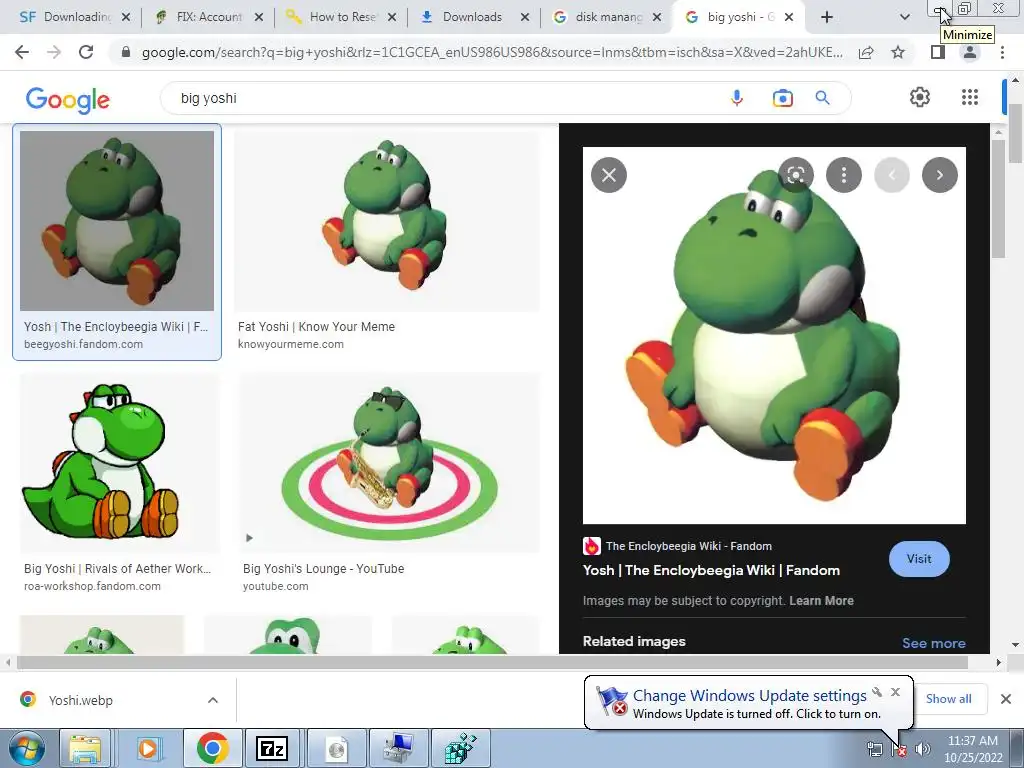
Task: Go back to the previous page
Action: [22, 52]
